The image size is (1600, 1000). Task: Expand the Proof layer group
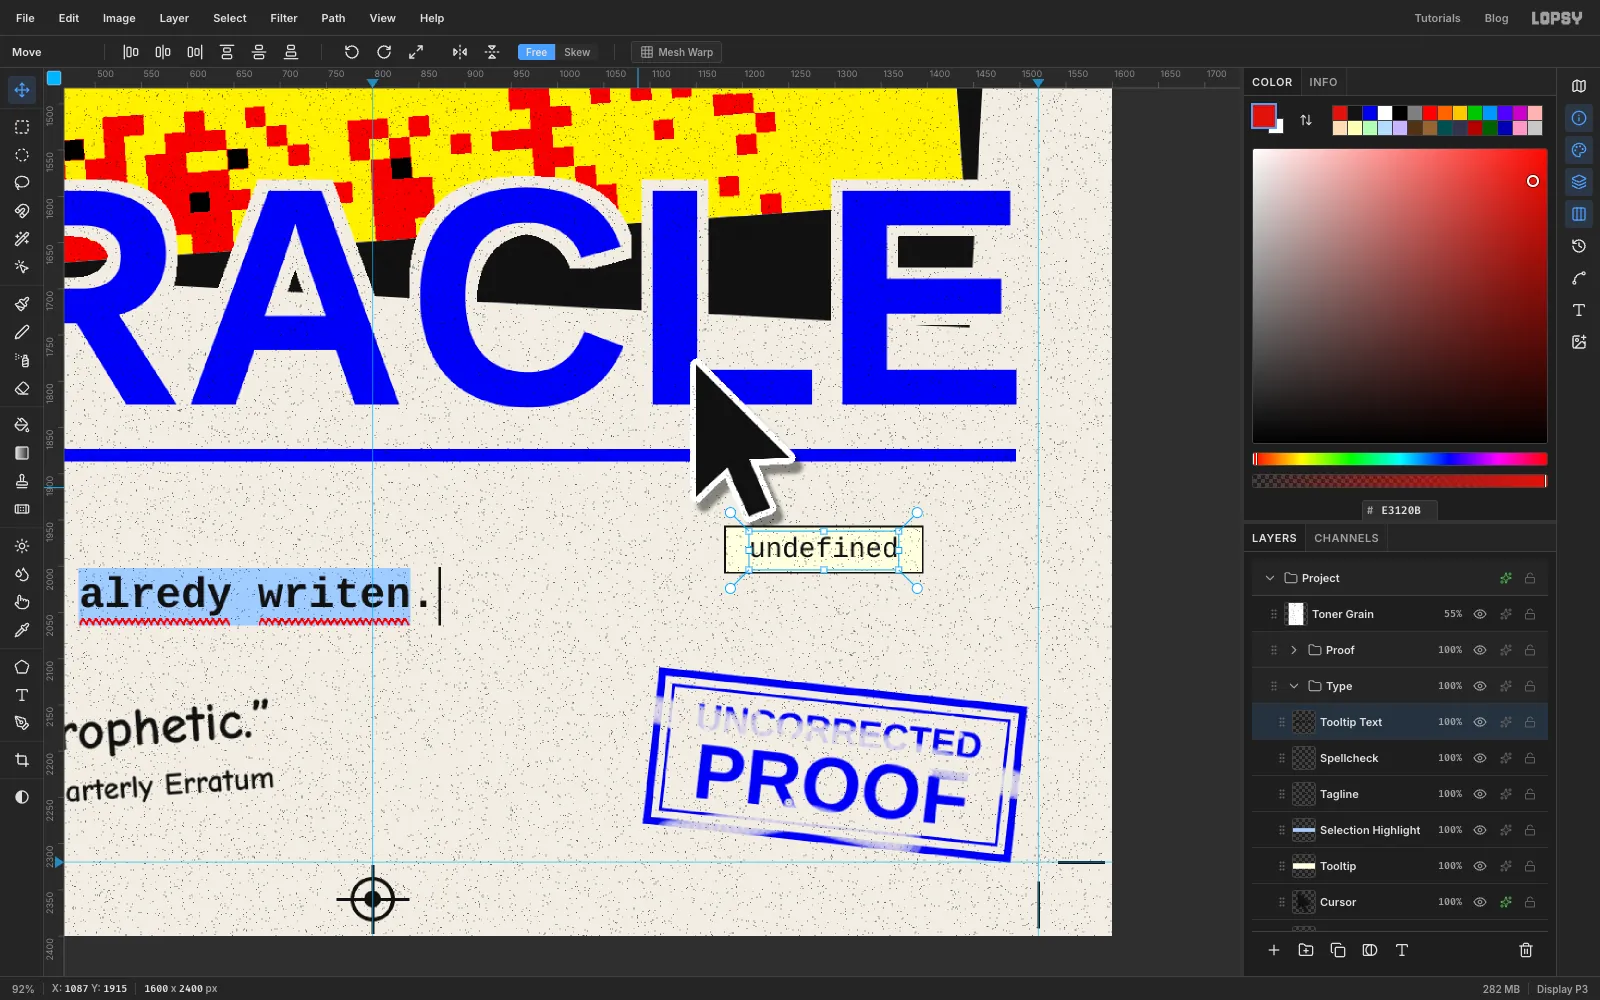1294,650
